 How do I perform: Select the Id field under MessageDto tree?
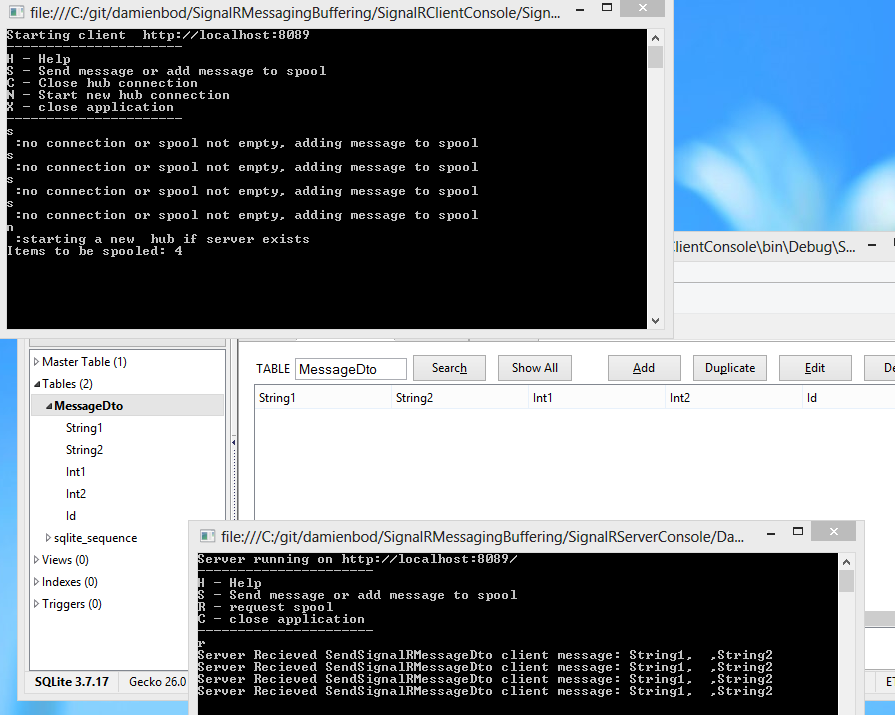(71, 516)
